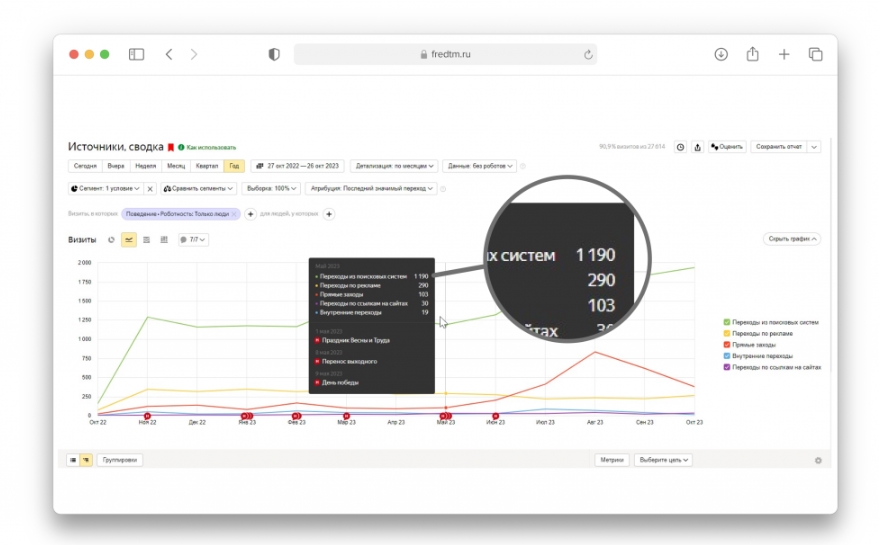Reload the fredtm.ru page
This screenshot has width=879, height=545.
click(x=588, y=54)
